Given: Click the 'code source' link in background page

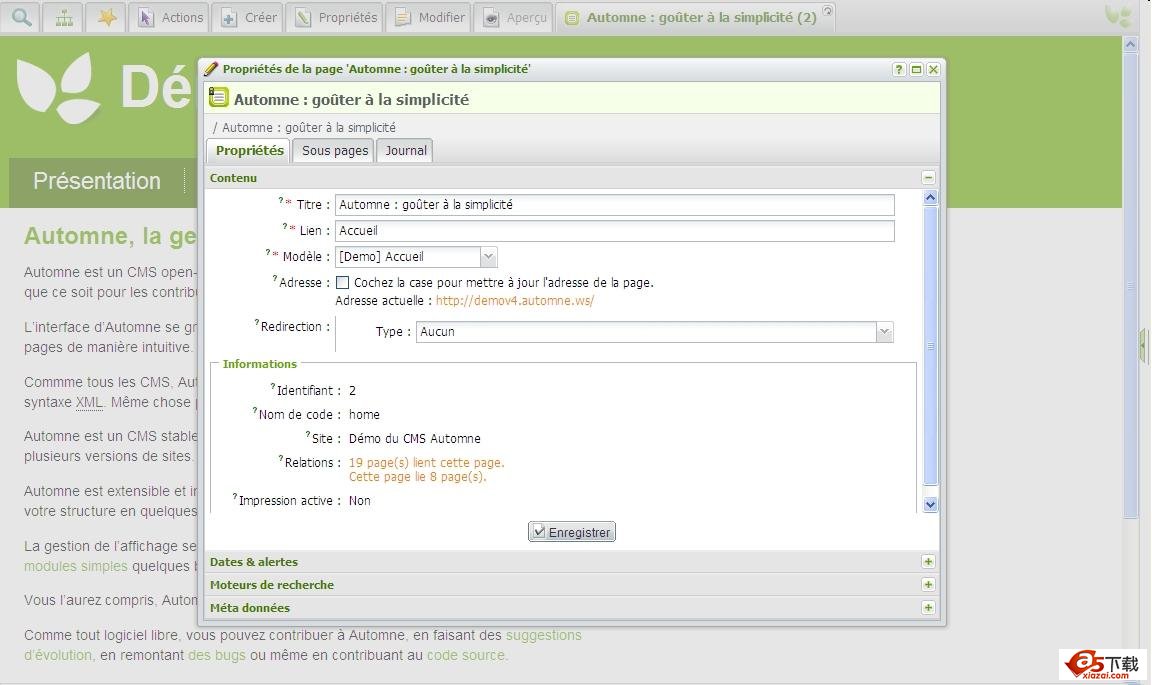Looking at the screenshot, I should 467,655.
